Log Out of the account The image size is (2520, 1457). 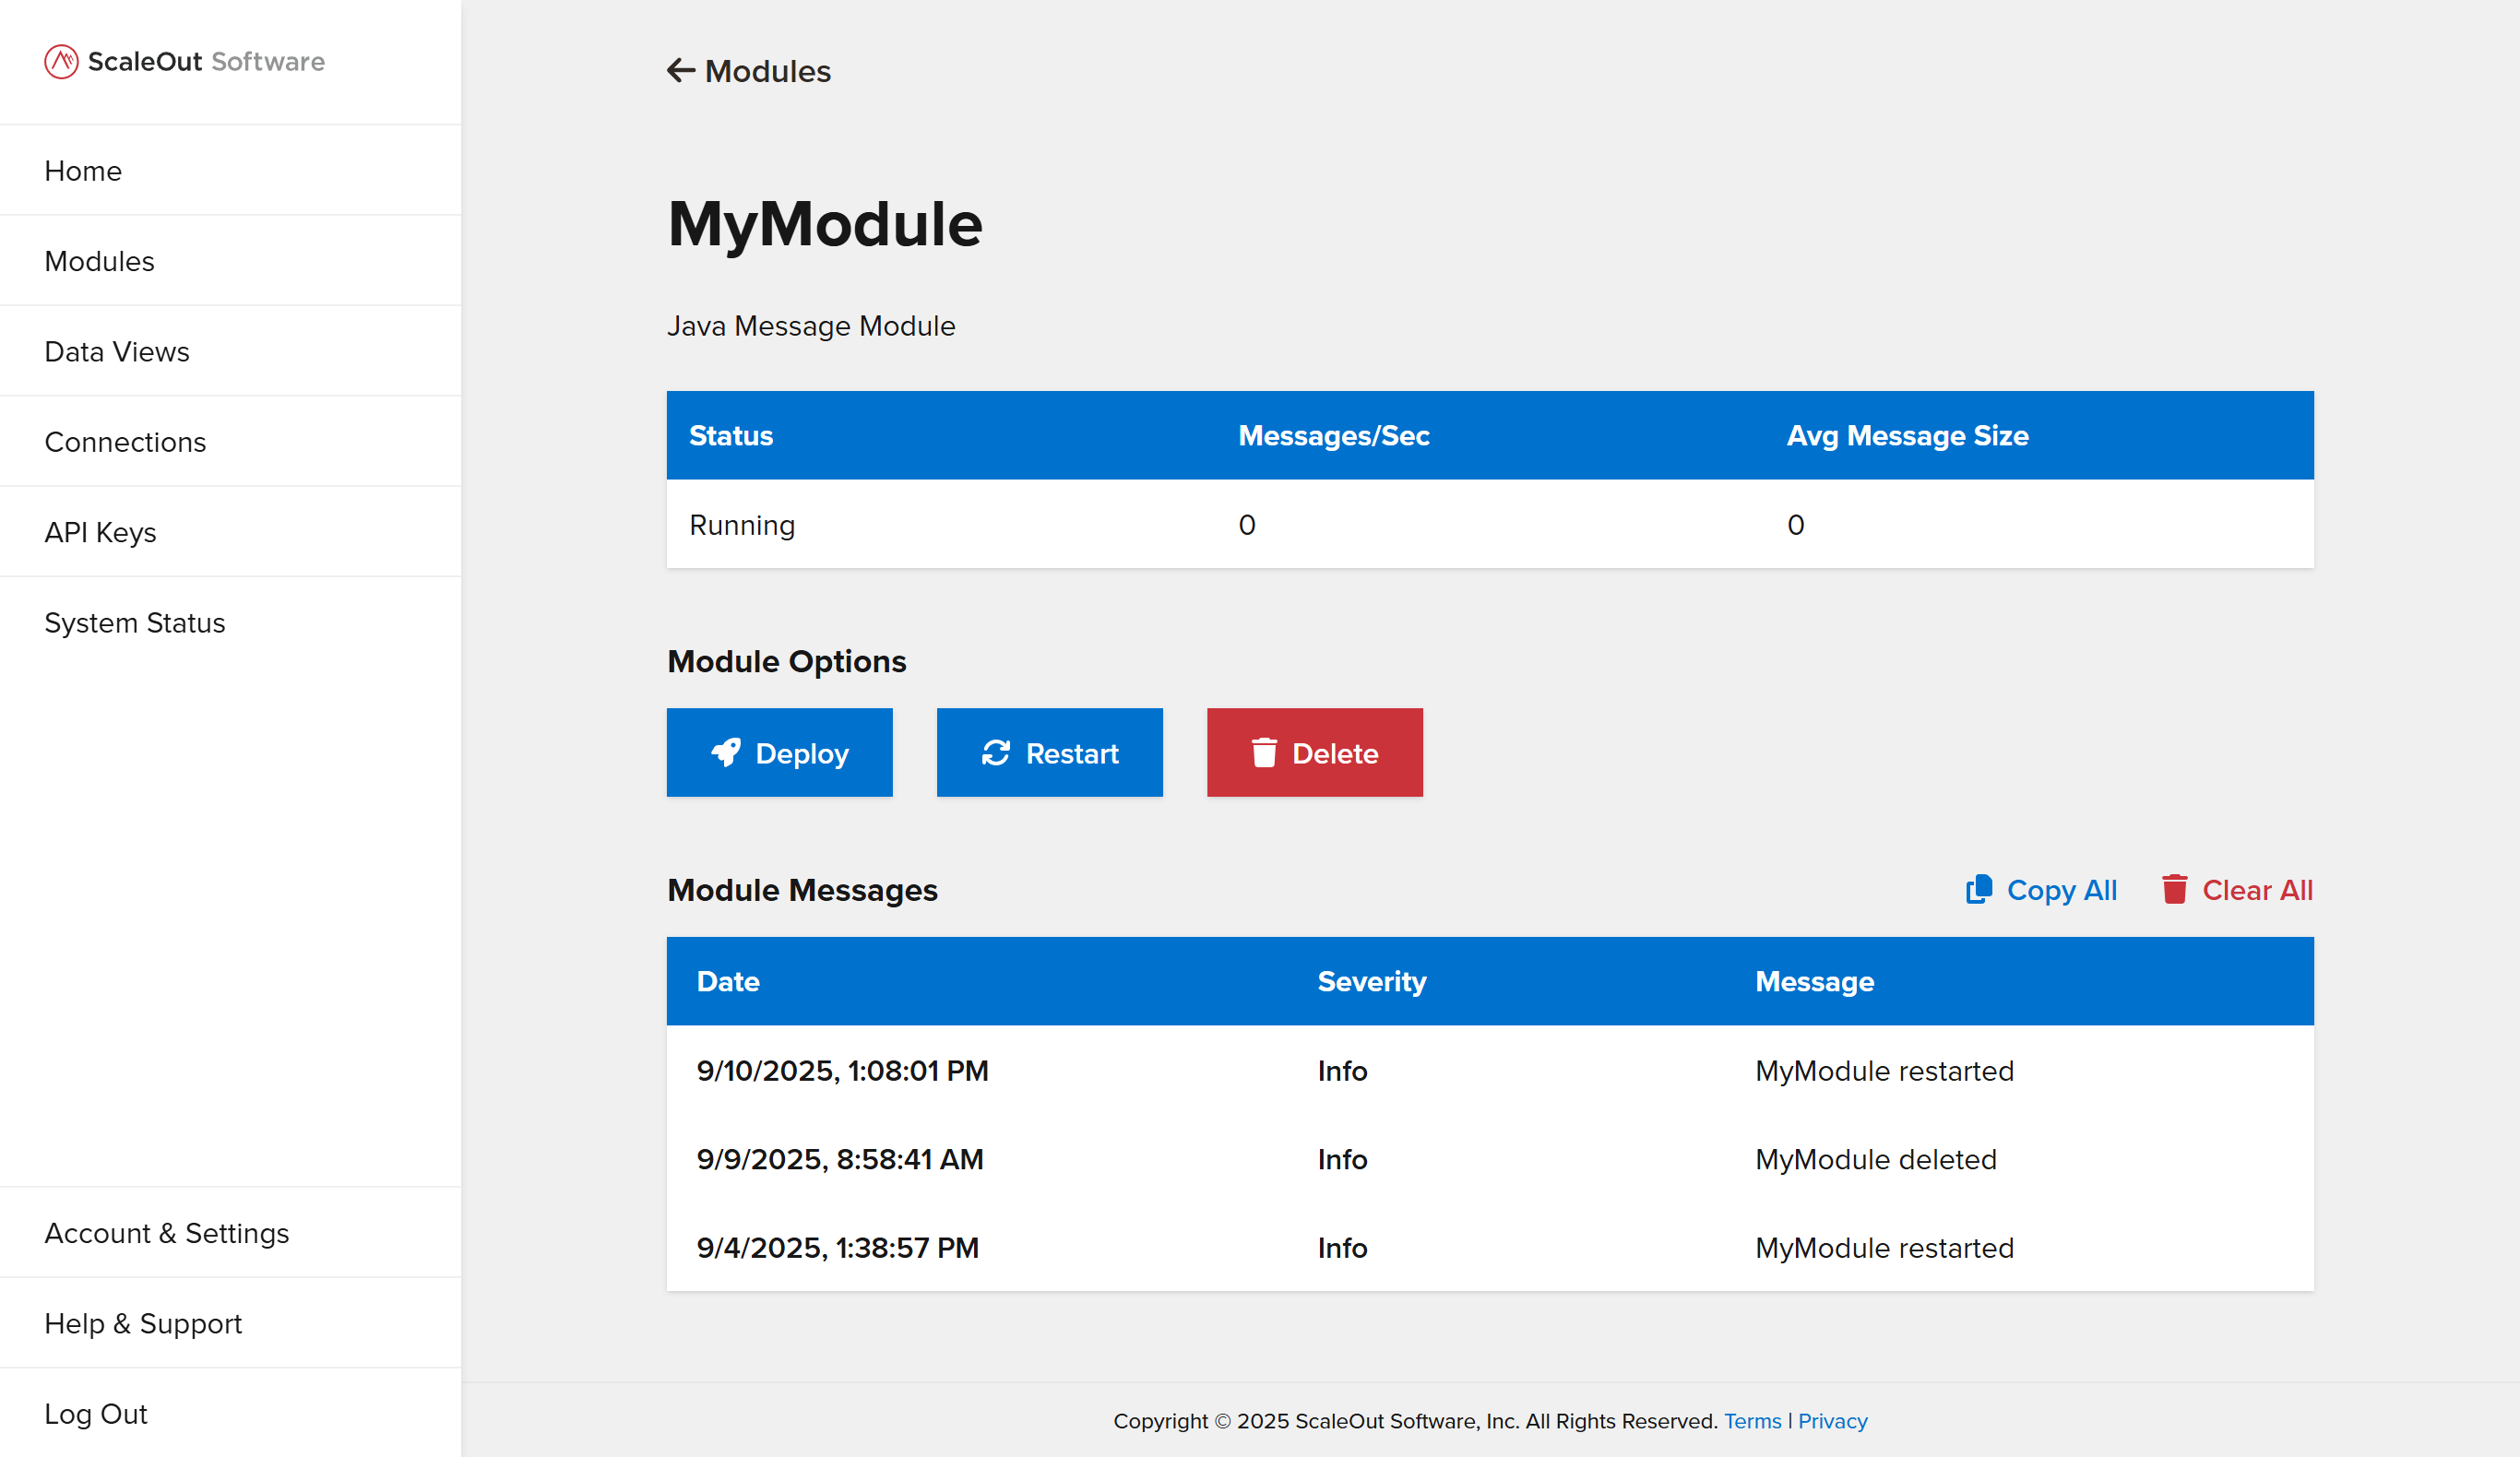coord(231,1413)
